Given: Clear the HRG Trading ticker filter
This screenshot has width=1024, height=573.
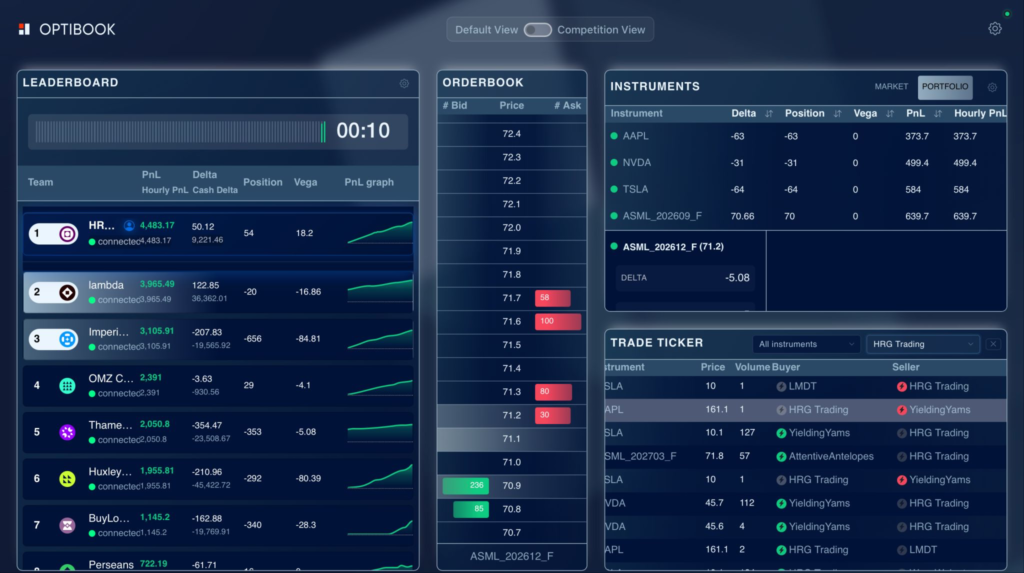Looking at the screenshot, I should pyautogui.click(x=993, y=344).
